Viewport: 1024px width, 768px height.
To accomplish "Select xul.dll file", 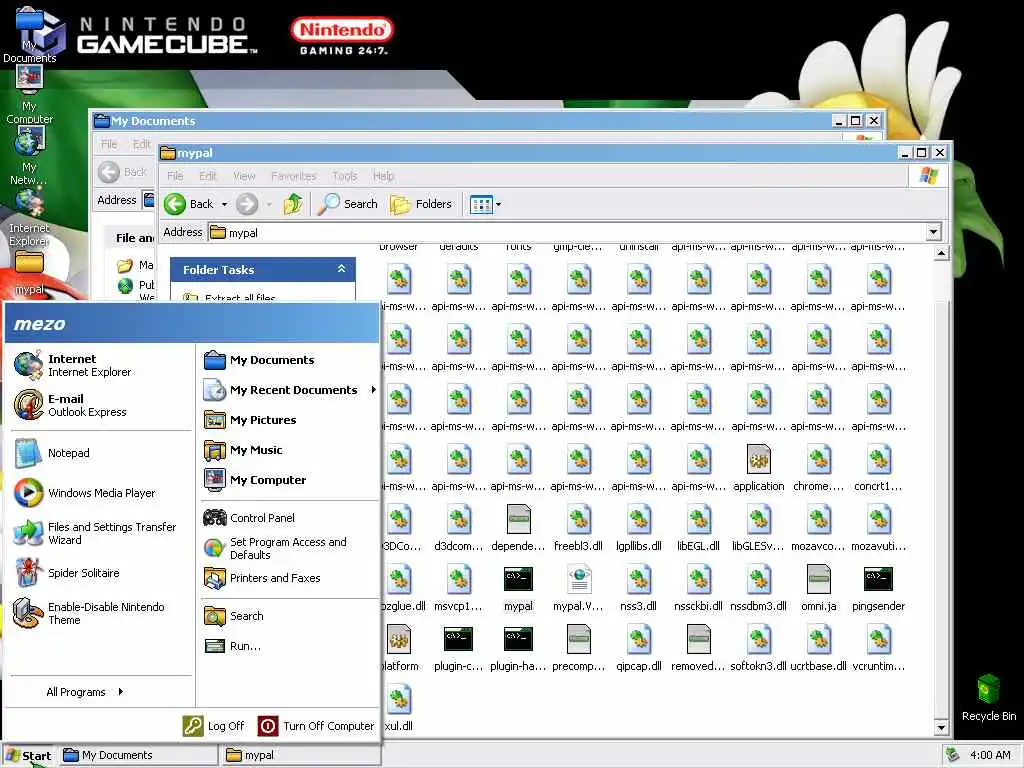I will (398, 709).
